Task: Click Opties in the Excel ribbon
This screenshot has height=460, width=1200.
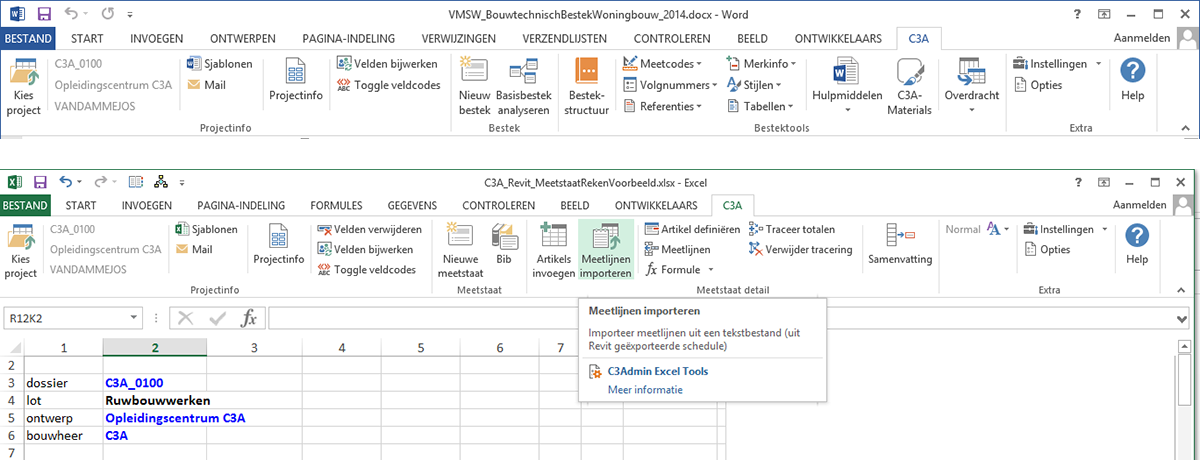Action: tap(1047, 249)
